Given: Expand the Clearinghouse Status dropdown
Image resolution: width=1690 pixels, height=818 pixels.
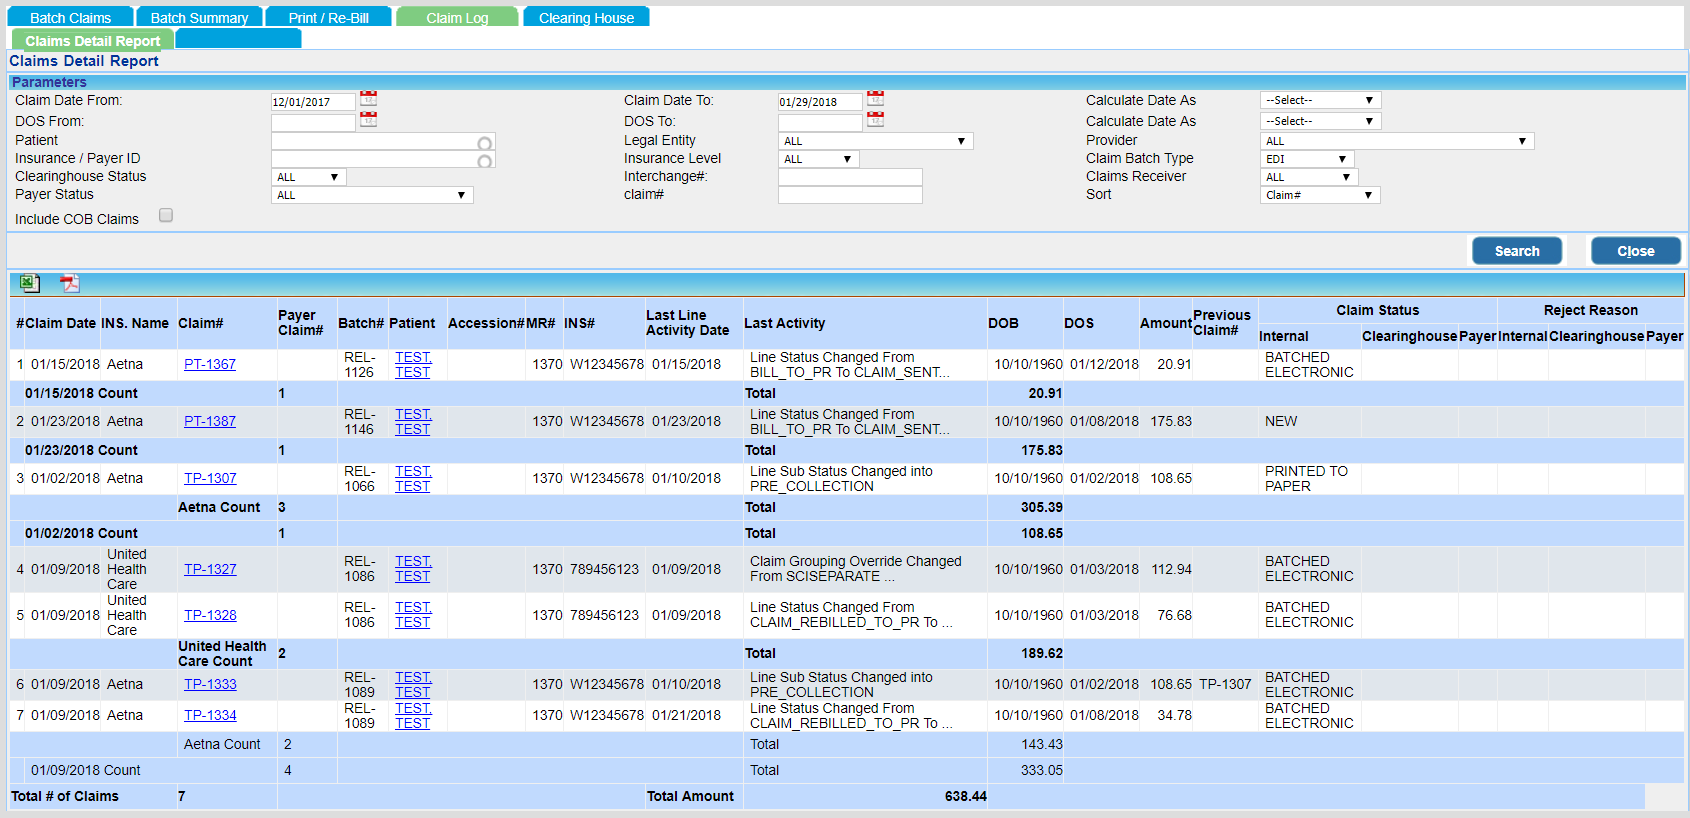Looking at the screenshot, I should click(309, 177).
